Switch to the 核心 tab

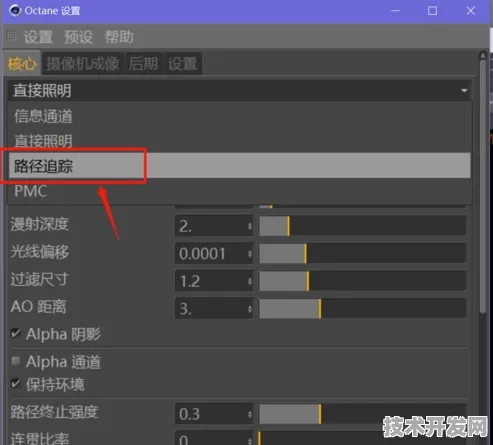click(22, 63)
